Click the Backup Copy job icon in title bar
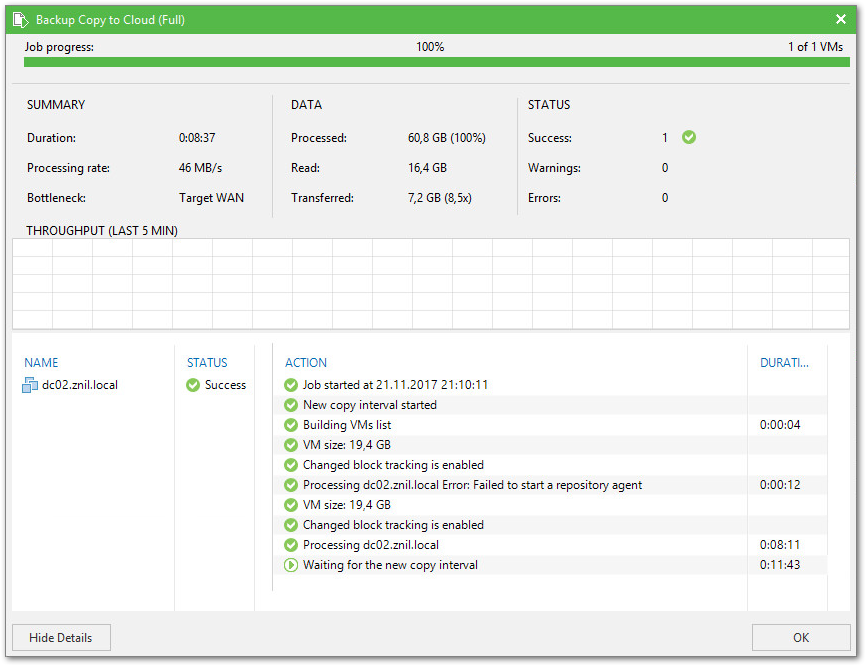The height and width of the screenshot is (666, 866). [x=20, y=19]
